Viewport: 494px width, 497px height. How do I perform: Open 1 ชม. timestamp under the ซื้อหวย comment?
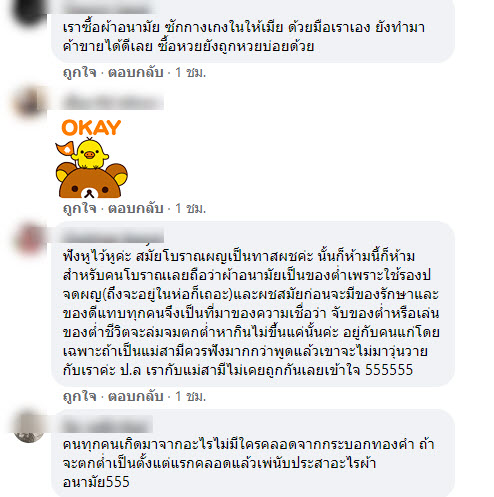click(x=190, y=72)
